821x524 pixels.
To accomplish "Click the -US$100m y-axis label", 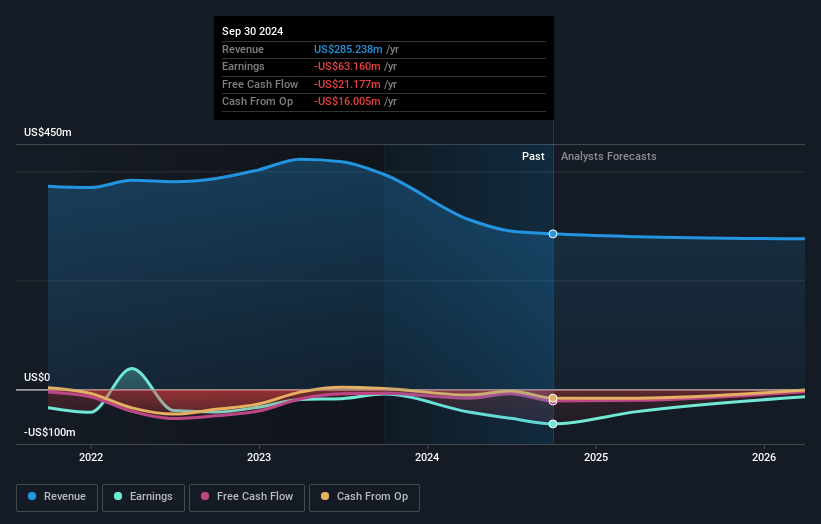I will point(50,432).
